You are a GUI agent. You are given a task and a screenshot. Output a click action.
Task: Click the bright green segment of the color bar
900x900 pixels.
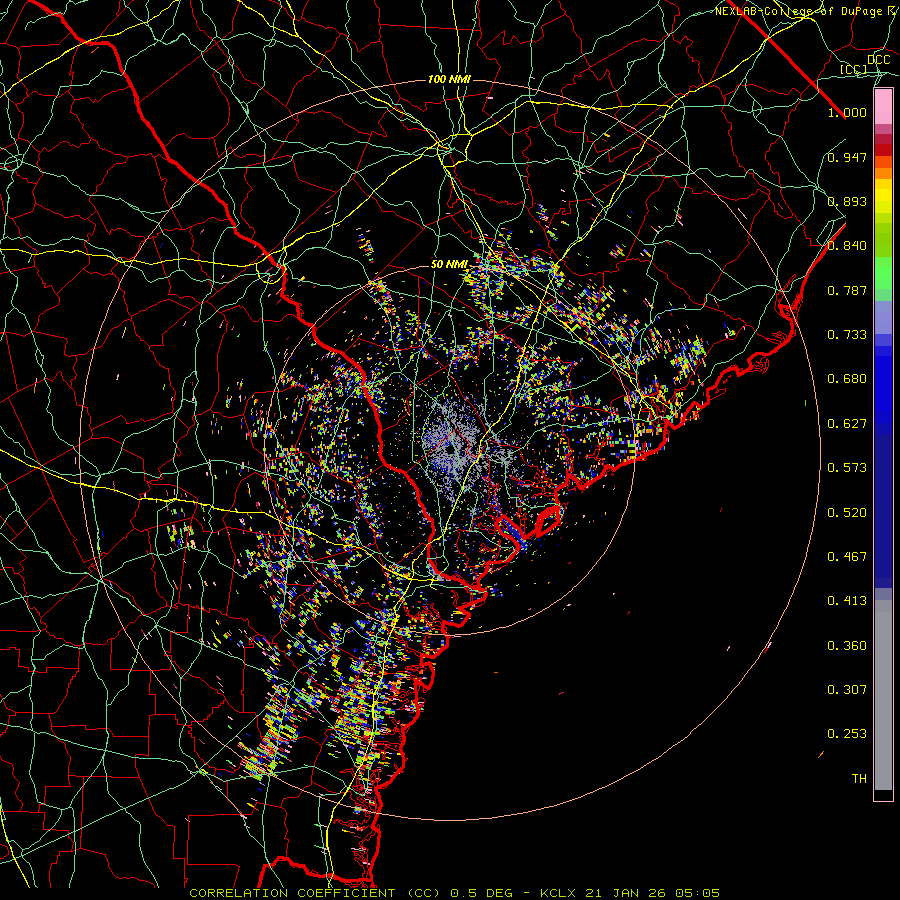(x=883, y=273)
